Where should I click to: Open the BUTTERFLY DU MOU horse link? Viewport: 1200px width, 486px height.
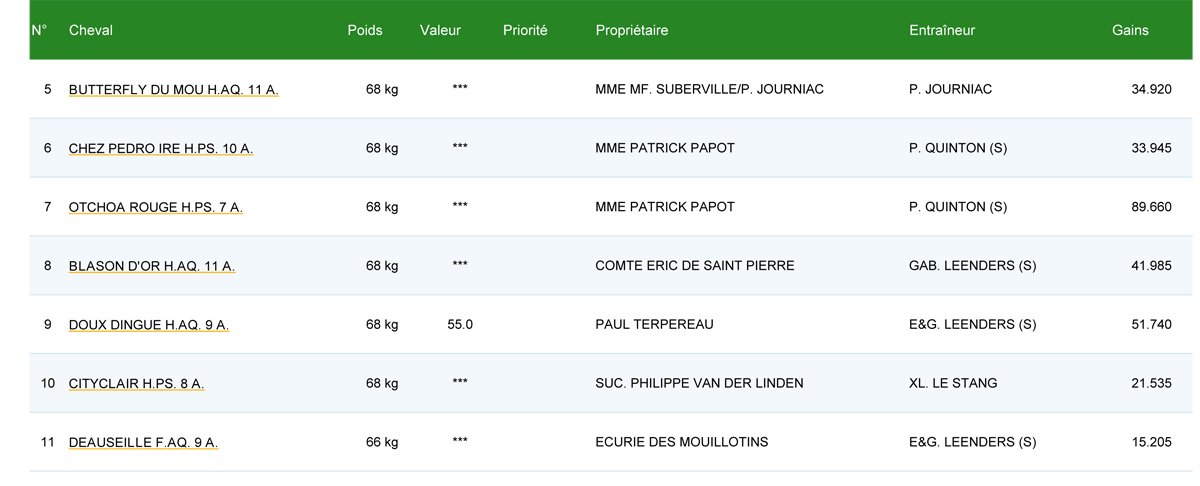coord(173,90)
